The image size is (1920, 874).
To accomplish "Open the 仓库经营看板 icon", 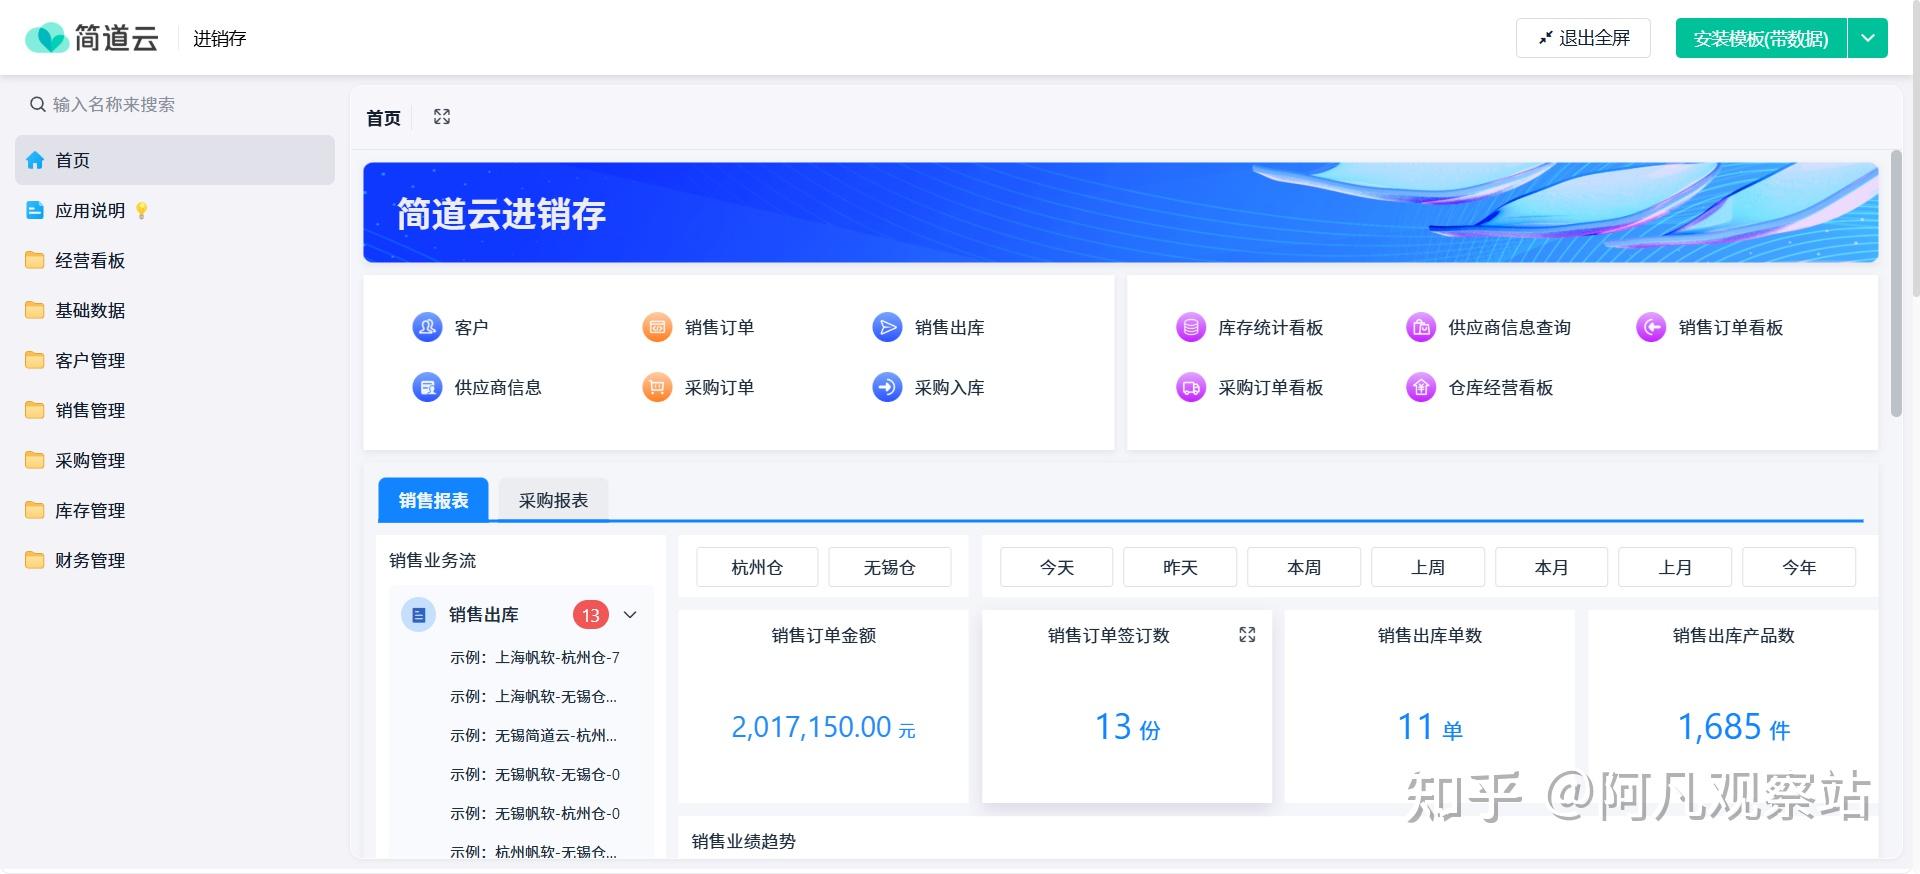I will coord(1421,387).
